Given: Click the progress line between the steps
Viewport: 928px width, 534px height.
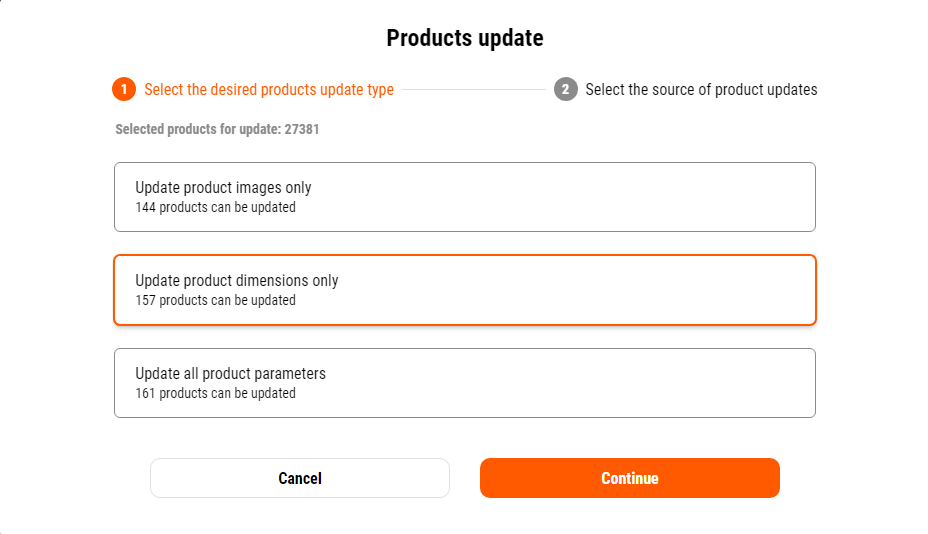Looking at the screenshot, I should point(474,90).
